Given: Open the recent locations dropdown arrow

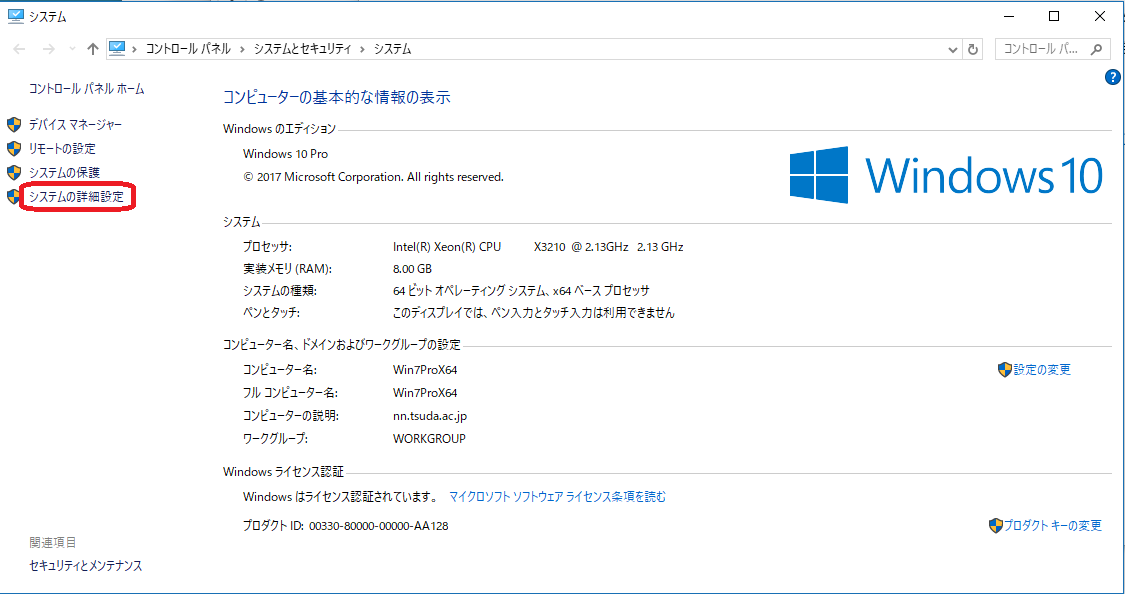Looking at the screenshot, I should point(71,49).
